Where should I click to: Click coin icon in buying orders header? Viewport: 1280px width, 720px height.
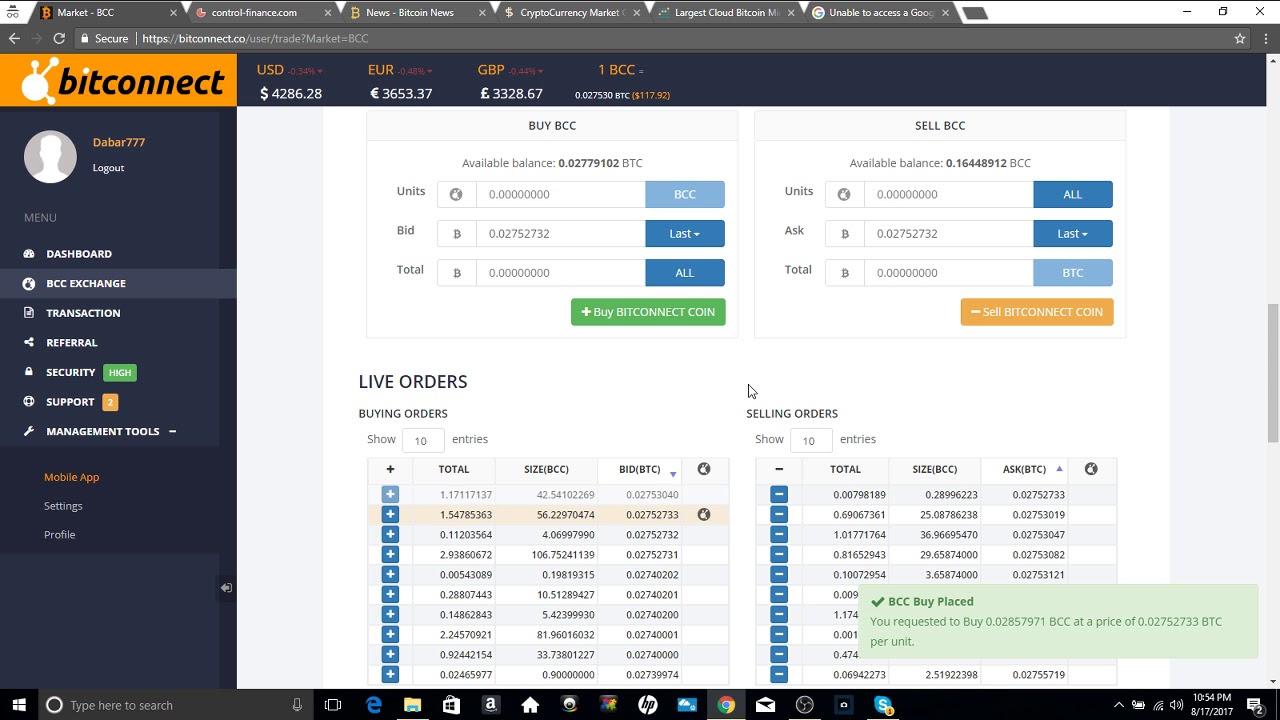click(x=704, y=469)
